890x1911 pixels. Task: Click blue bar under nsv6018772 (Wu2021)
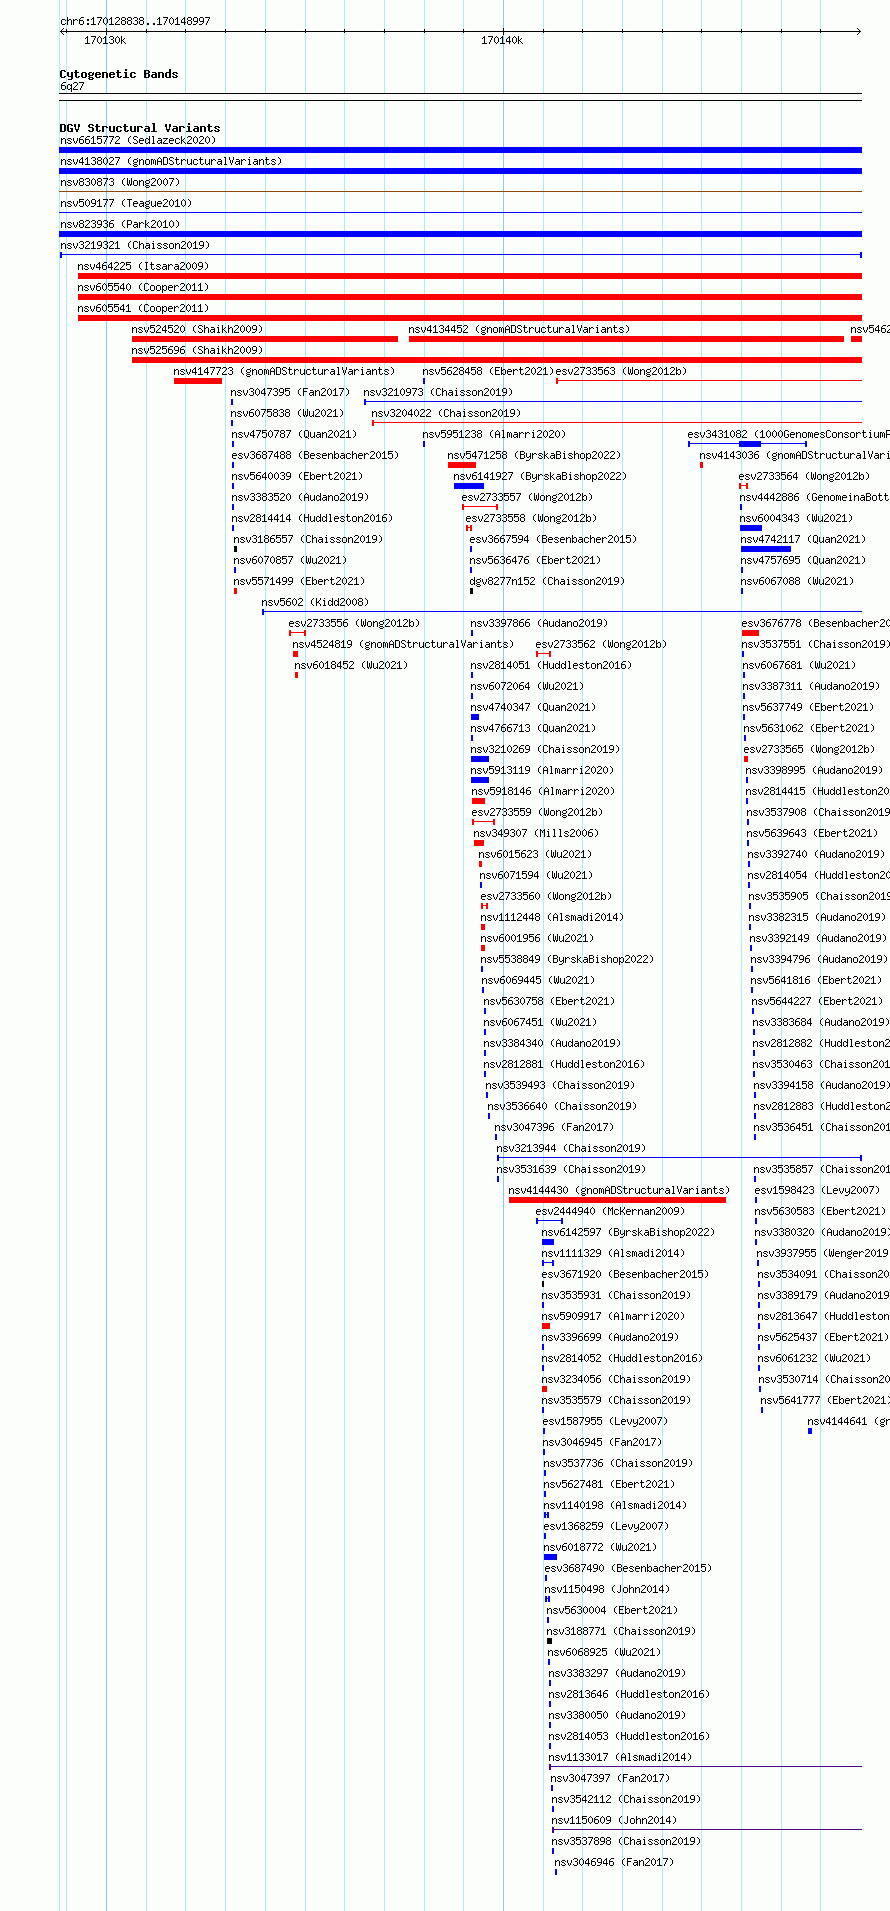(551, 1557)
